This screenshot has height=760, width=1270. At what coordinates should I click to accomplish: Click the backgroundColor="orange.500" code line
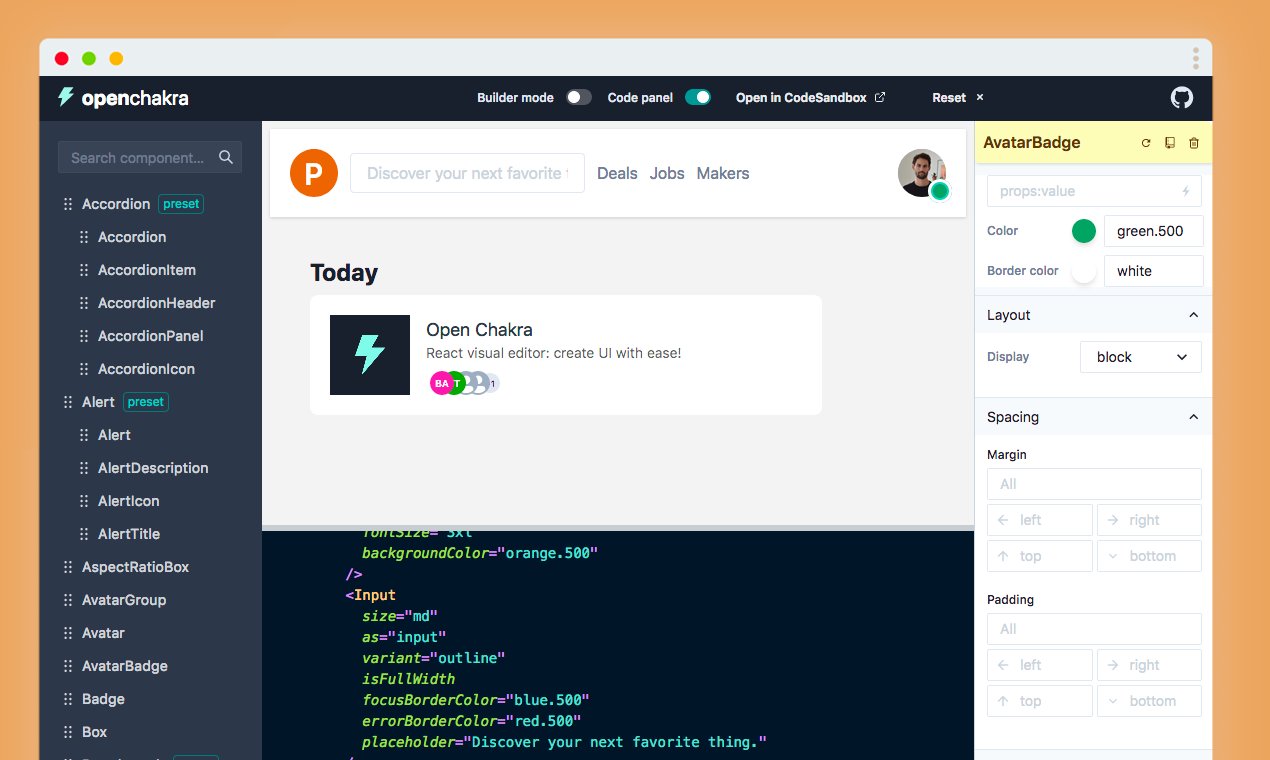click(479, 553)
